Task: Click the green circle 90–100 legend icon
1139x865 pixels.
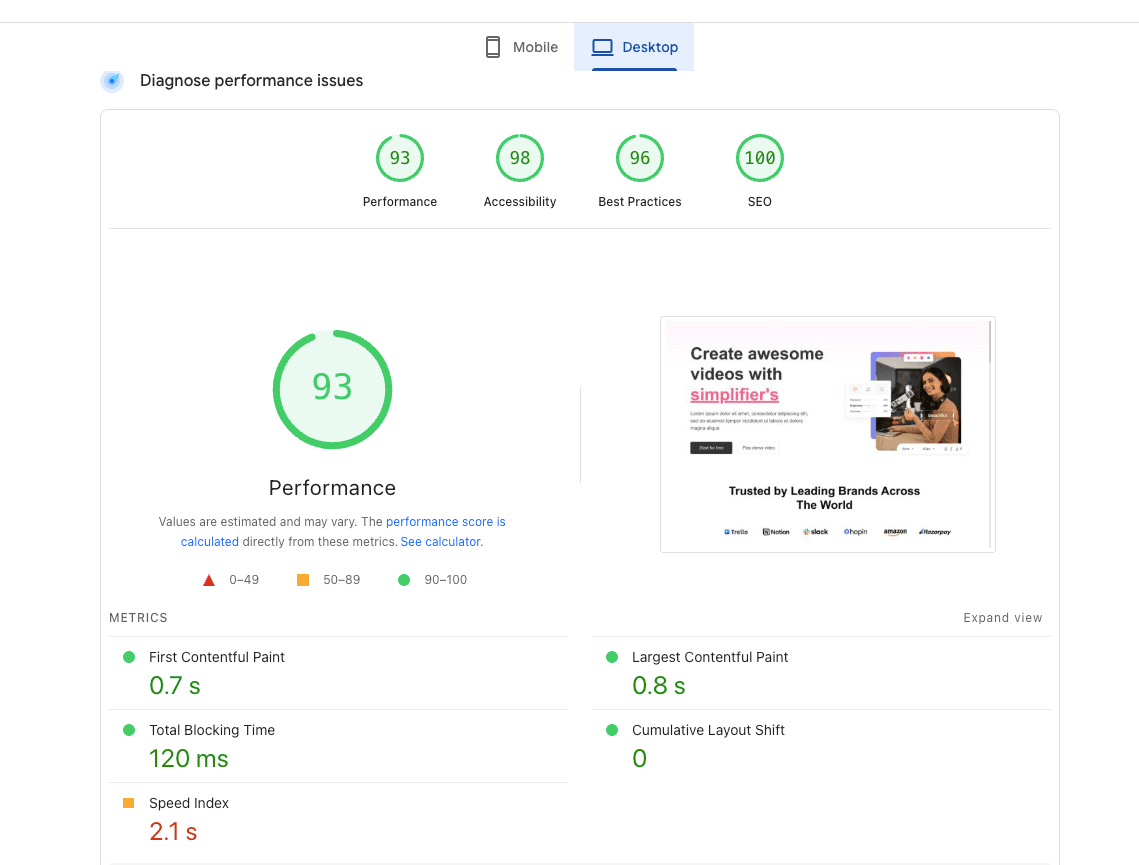Action: click(x=404, y=580)
